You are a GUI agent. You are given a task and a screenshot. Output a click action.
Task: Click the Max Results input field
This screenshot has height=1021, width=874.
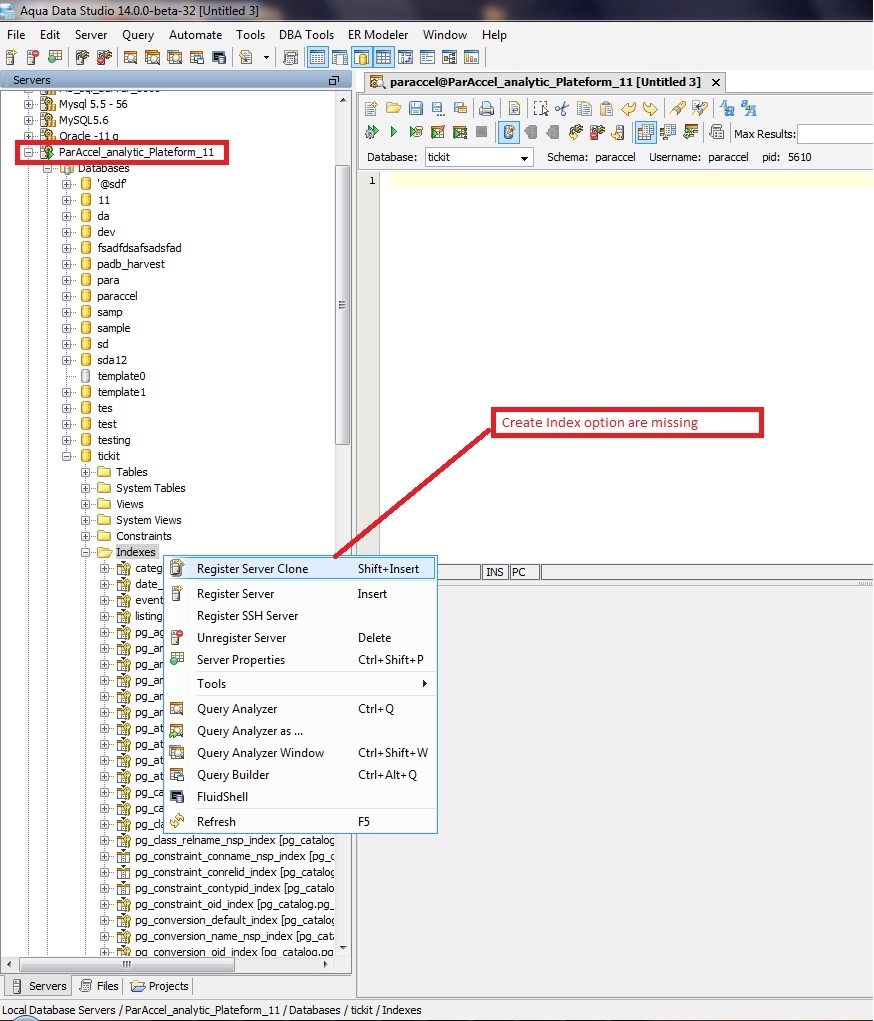click(x=835, y=134)
